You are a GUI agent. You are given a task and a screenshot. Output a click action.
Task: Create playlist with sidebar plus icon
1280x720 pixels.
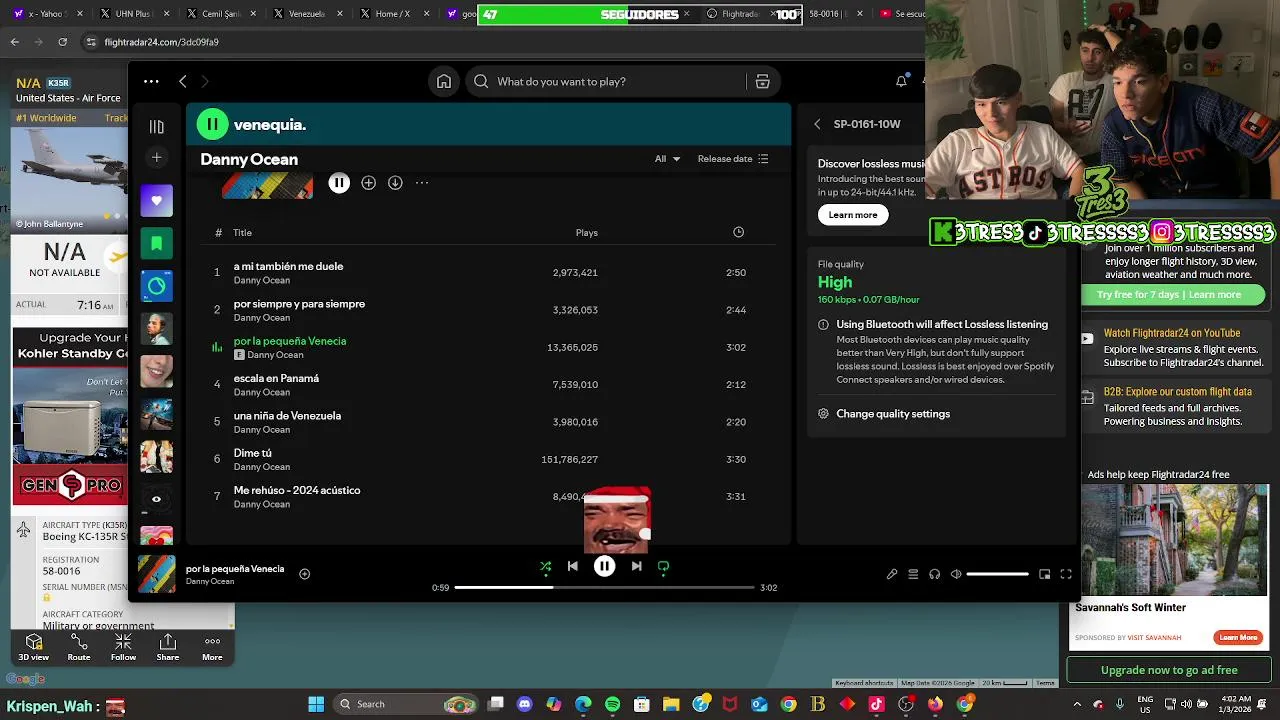[x=156, y=157]
